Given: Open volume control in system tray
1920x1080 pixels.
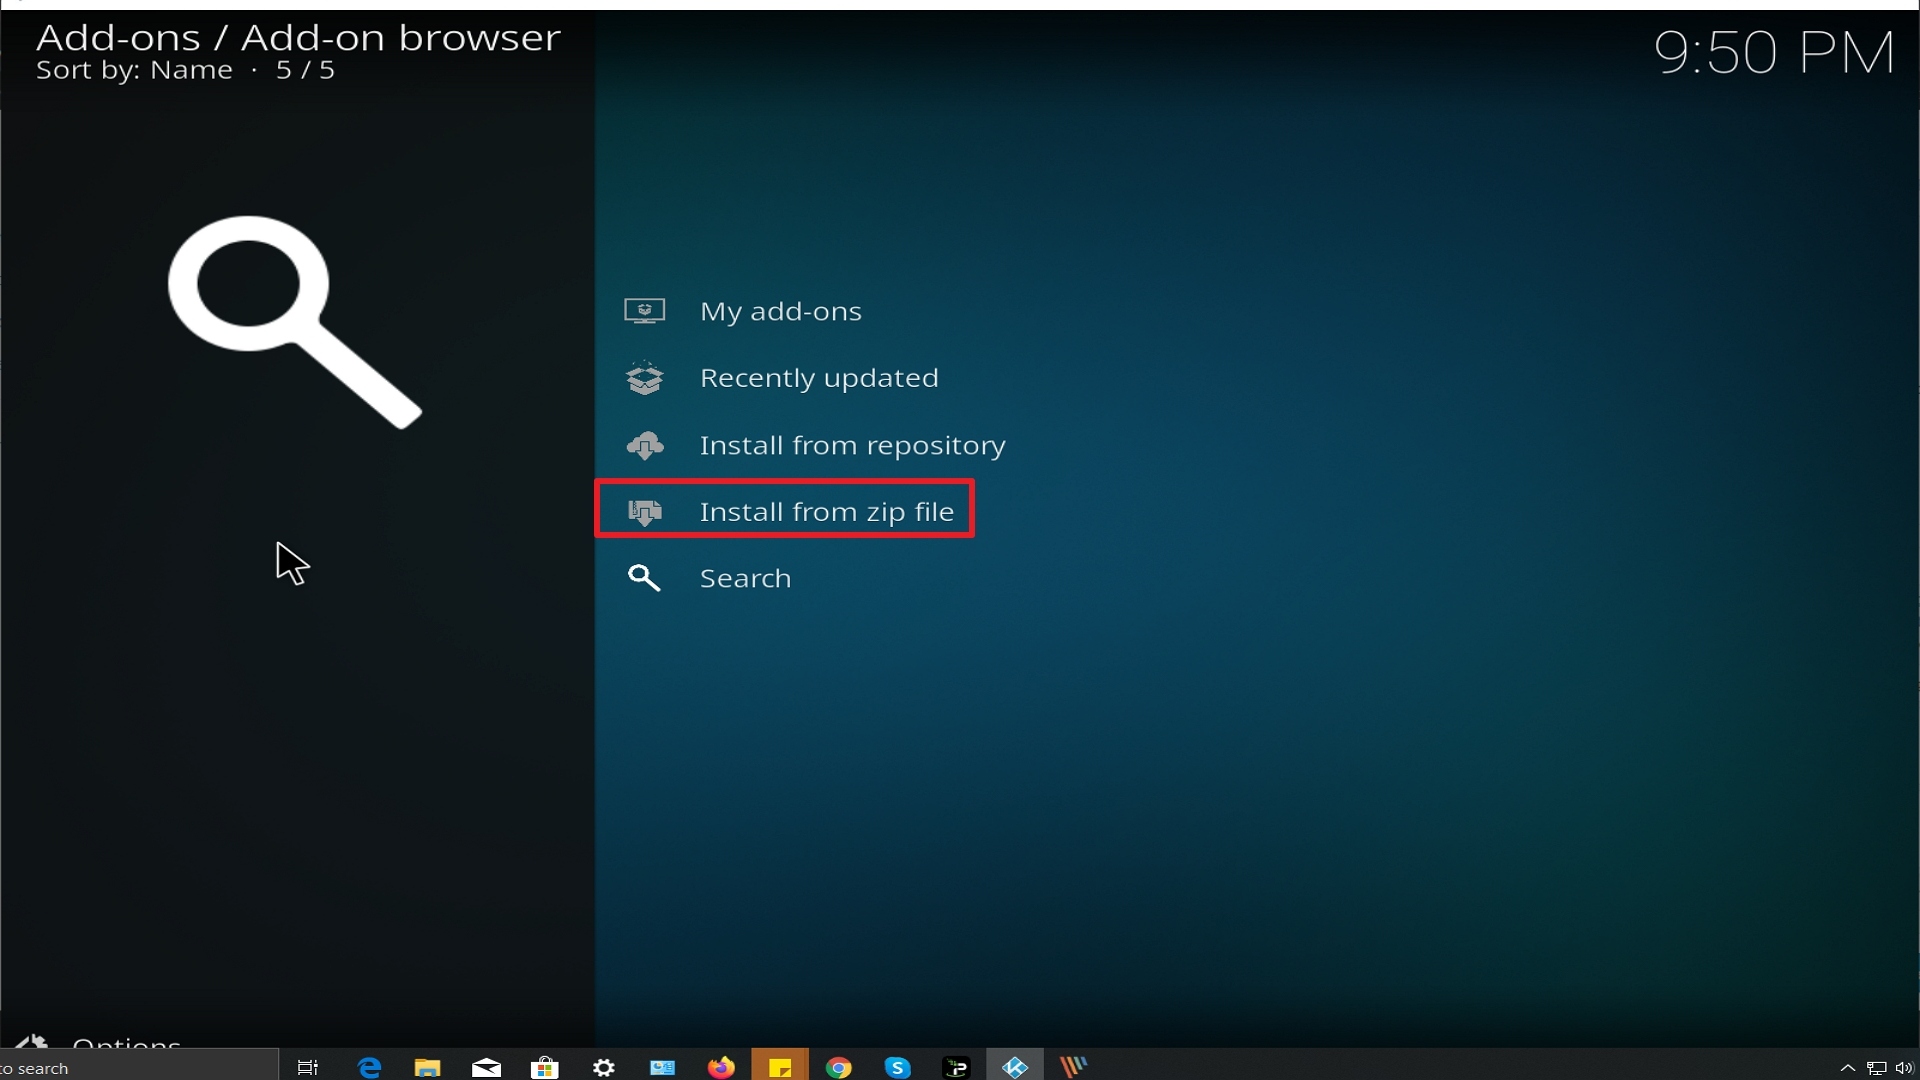Looking at the screenshot, I should click(1904, 1068).
